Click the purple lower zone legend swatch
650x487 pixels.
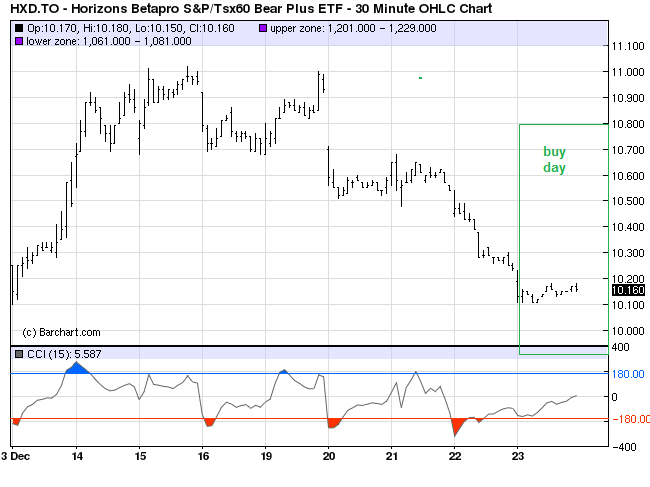19,41
